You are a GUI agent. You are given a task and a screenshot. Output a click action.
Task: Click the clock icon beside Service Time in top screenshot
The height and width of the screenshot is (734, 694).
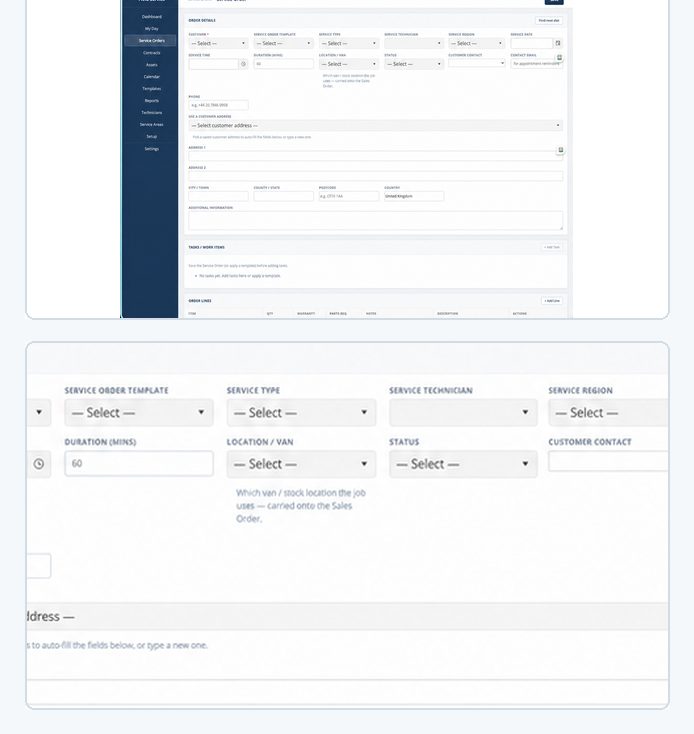243,64
